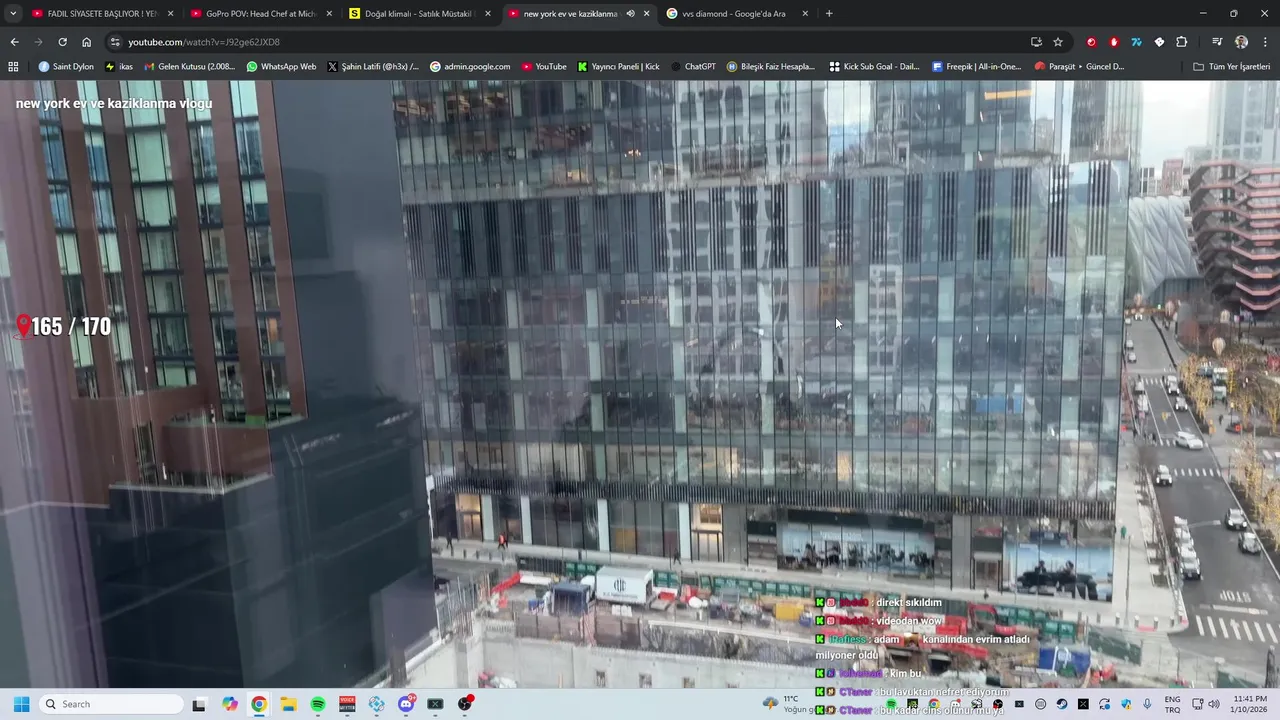Image resolution: width=1280 pixels, height=720 pixels.
Task: Go to the browser home page
Action: point(87,42)
